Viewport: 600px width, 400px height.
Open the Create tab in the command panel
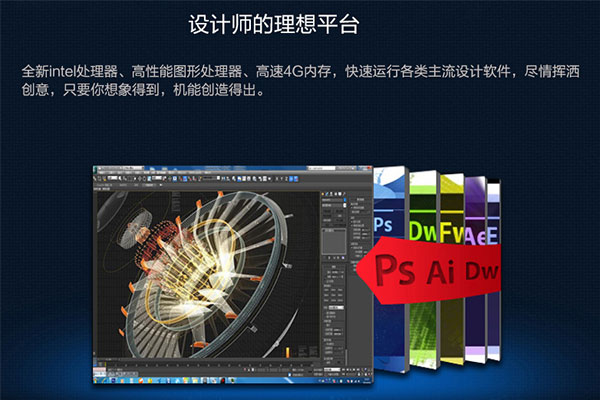coord(323,194)
